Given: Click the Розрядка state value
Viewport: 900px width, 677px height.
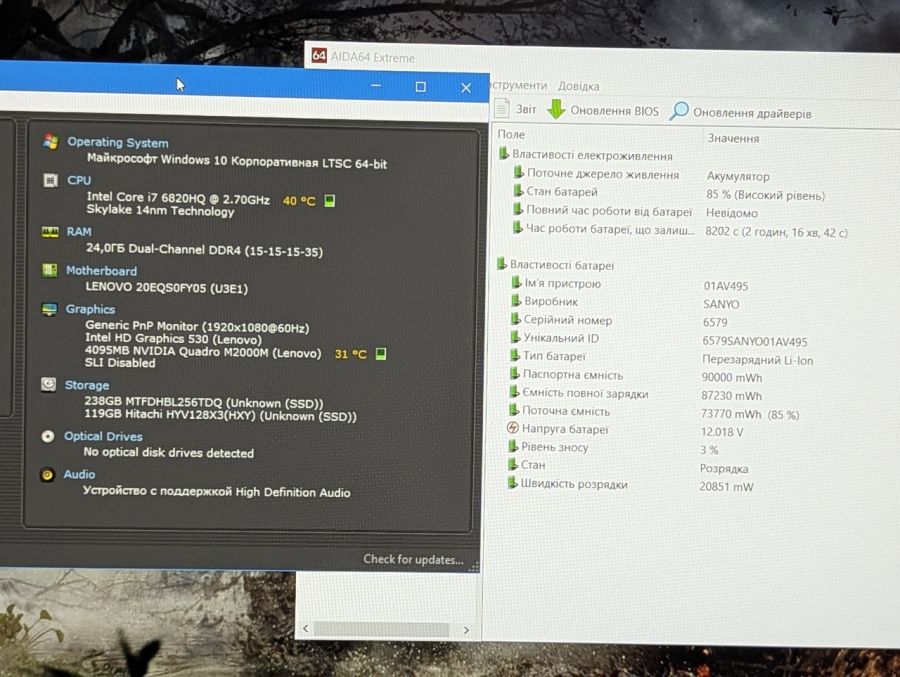Looking at the screenshot, I should click(x=724, y=469).
